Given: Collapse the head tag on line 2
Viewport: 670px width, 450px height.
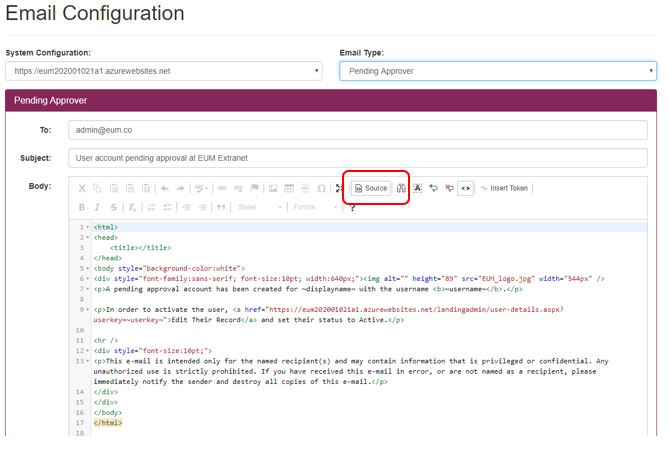Looking at the screenshot, I should 88,238.
